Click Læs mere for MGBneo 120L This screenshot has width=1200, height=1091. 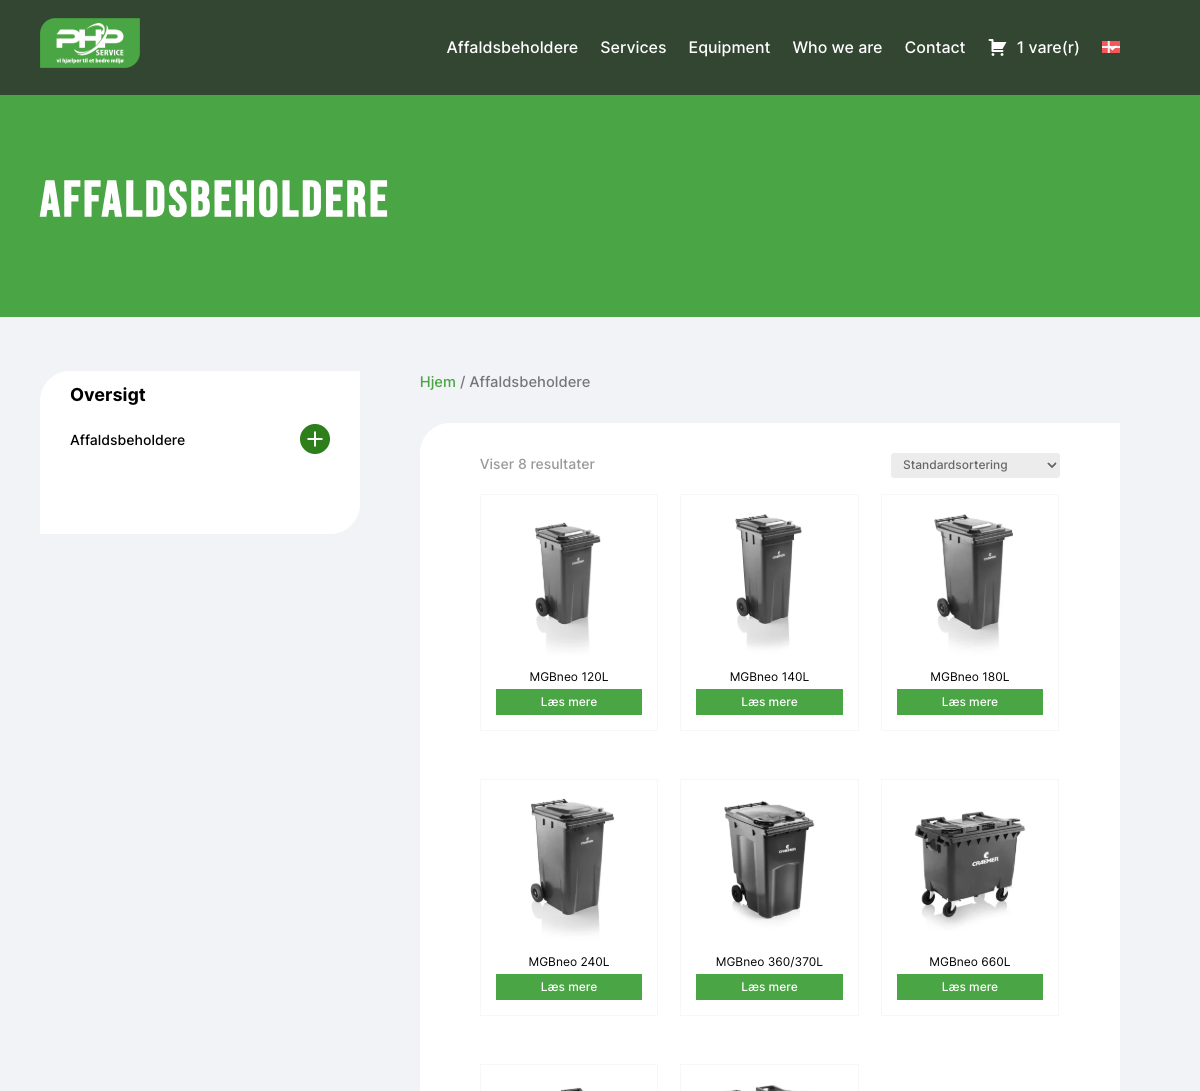coord(569,702)
